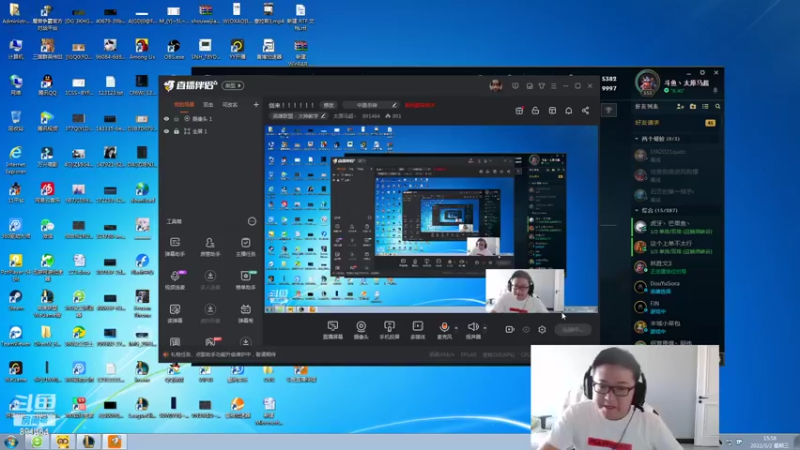Viewport: 800px width, 450px height.
Task: Open the 读弹幕 tool
Action: 175,313
